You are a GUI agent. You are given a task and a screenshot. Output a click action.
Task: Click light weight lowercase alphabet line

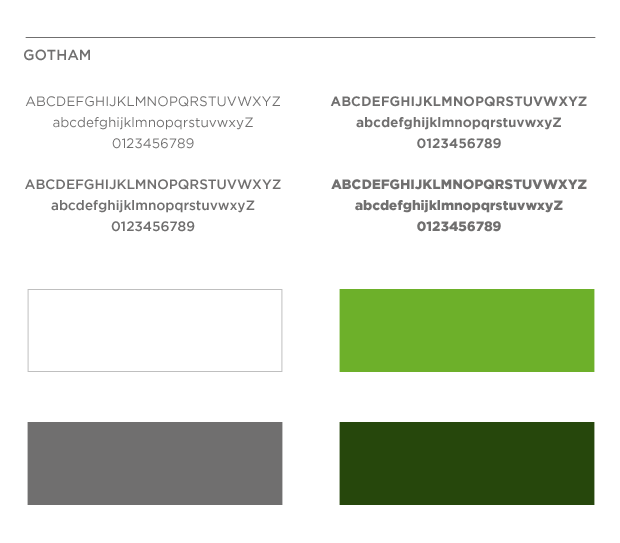pyautogui.click(x=153, y=123)
